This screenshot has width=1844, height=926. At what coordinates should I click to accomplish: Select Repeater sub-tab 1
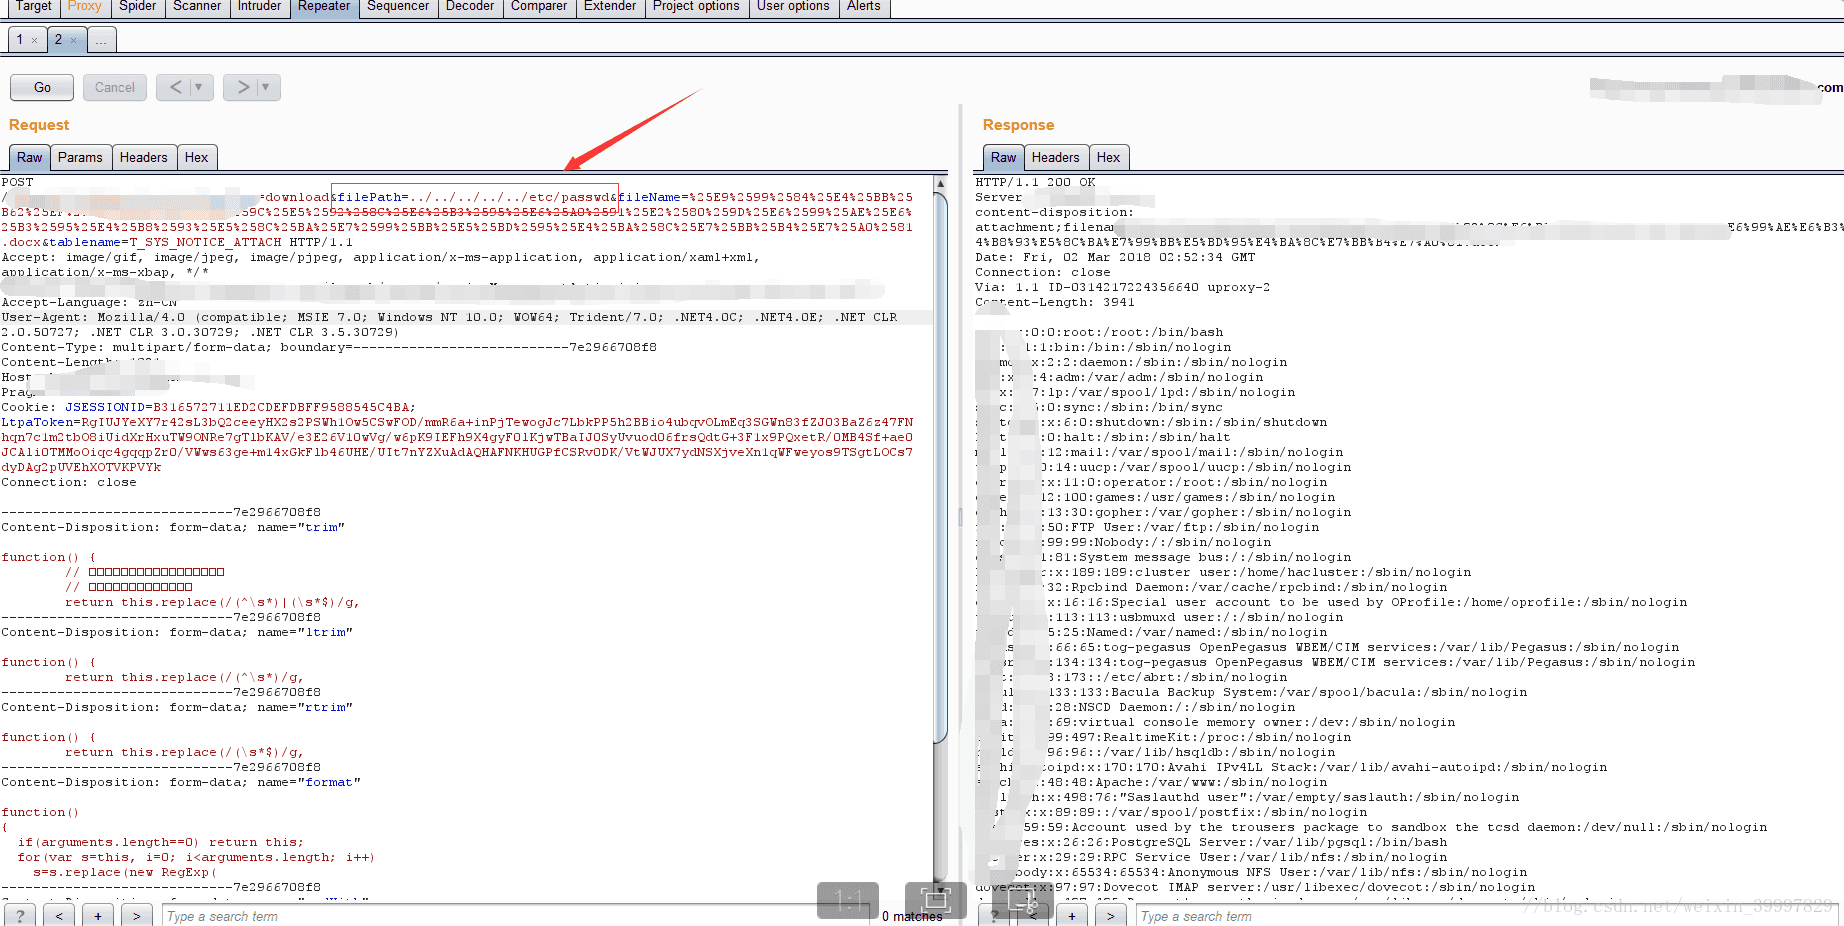click(19, 40)
